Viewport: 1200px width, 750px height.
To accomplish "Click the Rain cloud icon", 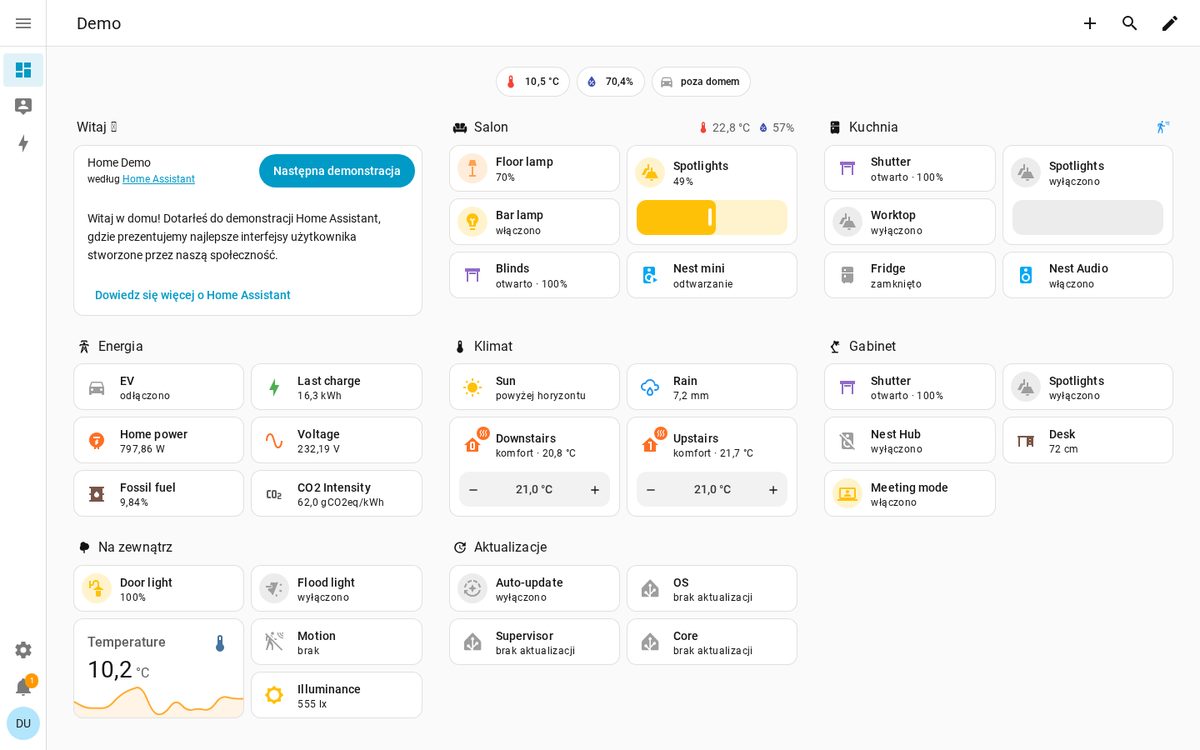I will click(650, 387).
